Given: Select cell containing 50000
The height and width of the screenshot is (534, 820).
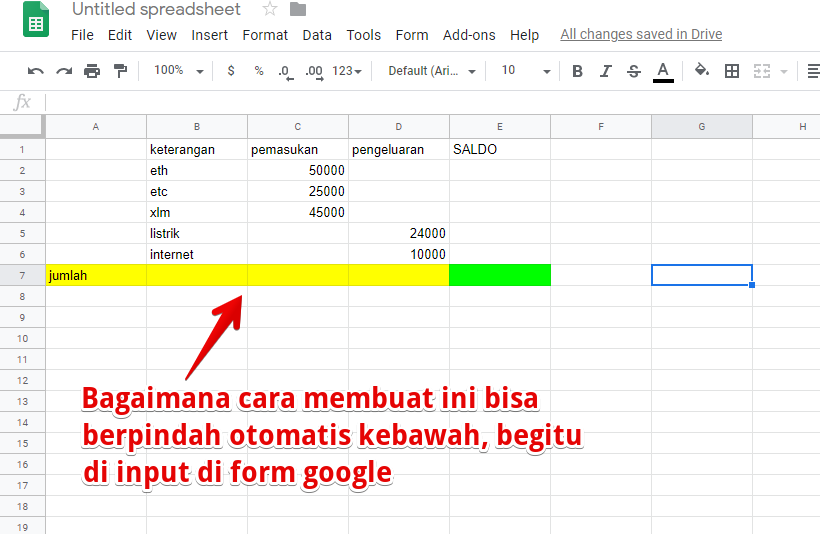Looking at the screenshot, I should click(x=298, y=171).
